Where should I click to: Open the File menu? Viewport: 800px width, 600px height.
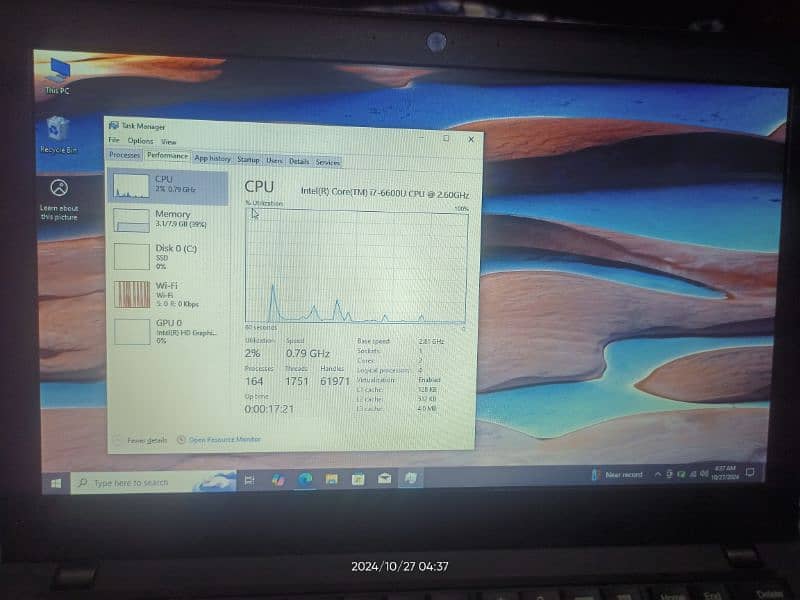[x=114, y=141]
